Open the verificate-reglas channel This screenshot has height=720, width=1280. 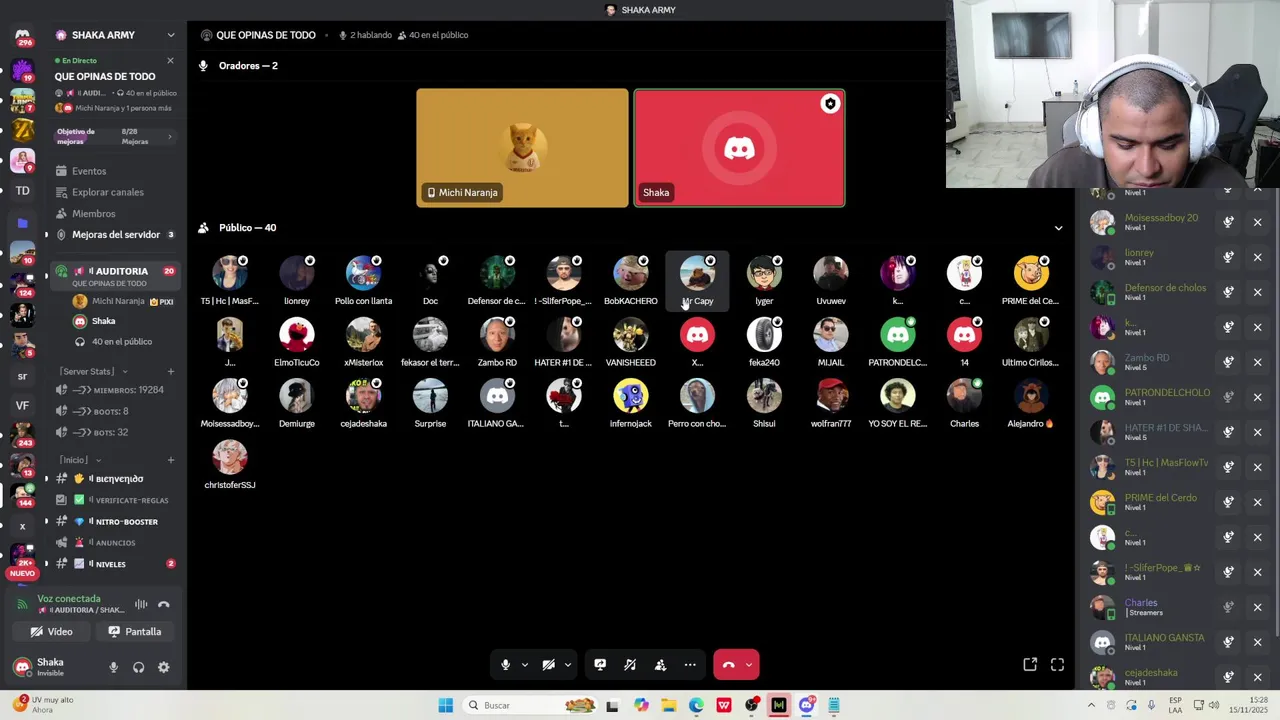tap(115, 500)
